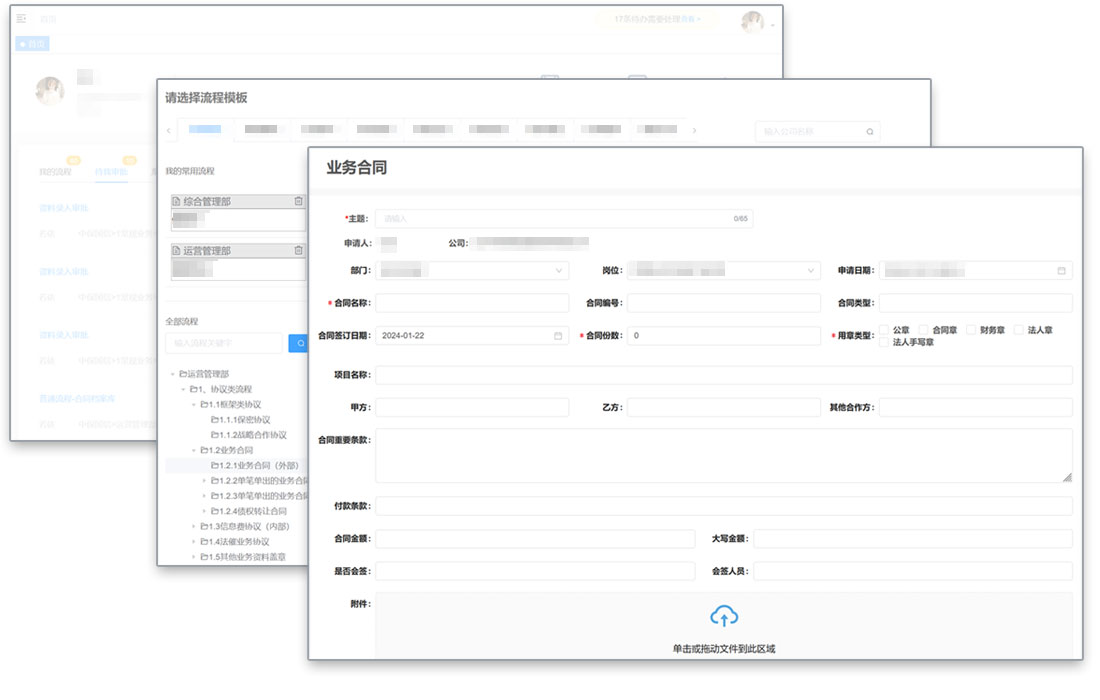
Task: Switch to the 待我审批 tab
Action: [x=111, y=172]
